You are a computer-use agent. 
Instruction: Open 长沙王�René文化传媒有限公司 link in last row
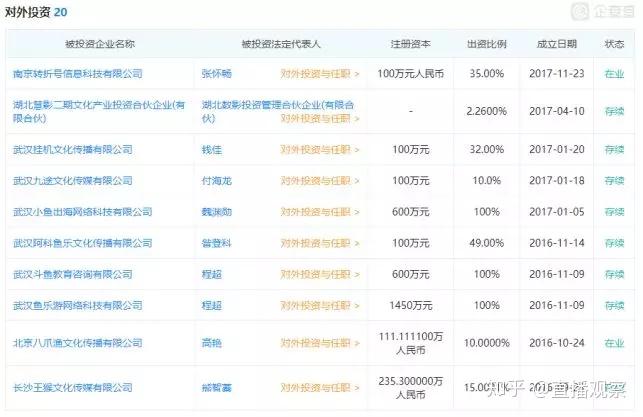coord(72,385)
